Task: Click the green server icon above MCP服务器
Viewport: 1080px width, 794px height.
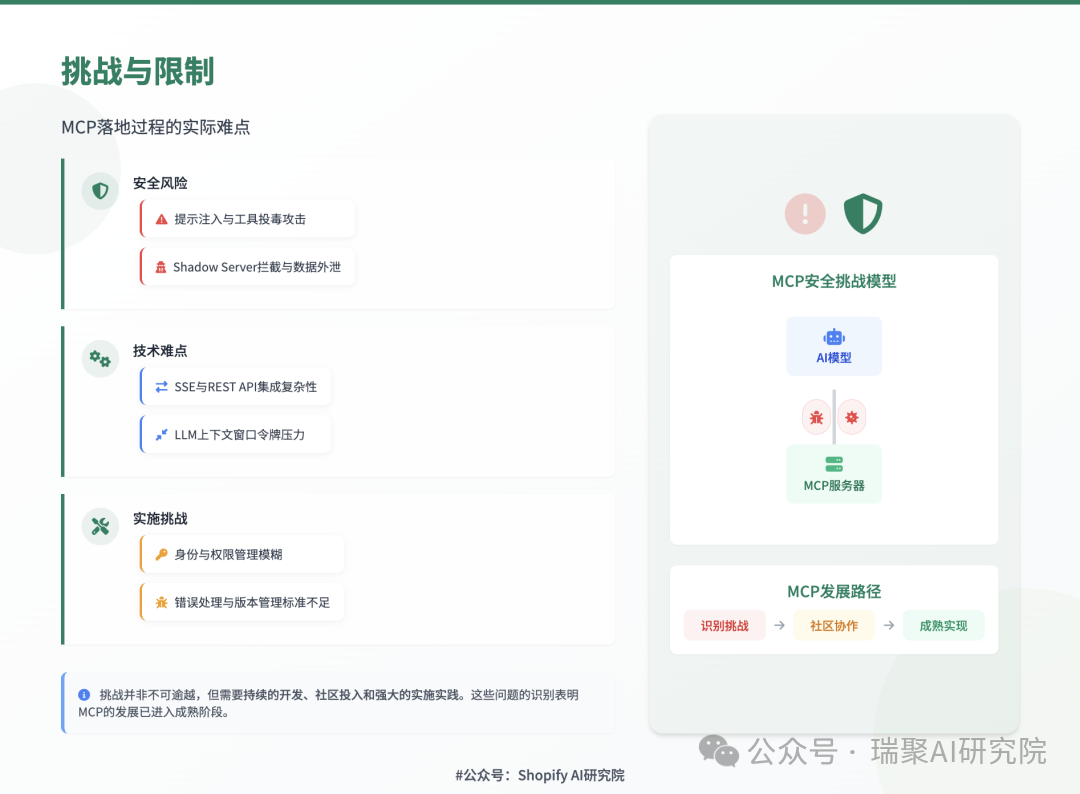Action: click(834, 464)
